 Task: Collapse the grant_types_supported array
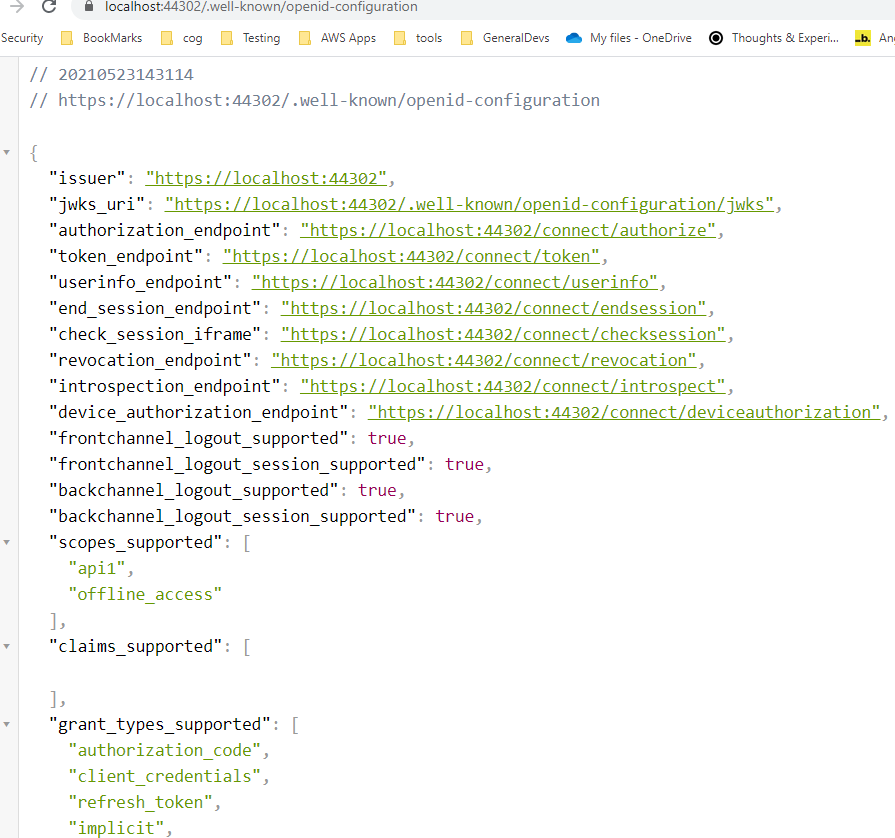pos(8,724)
